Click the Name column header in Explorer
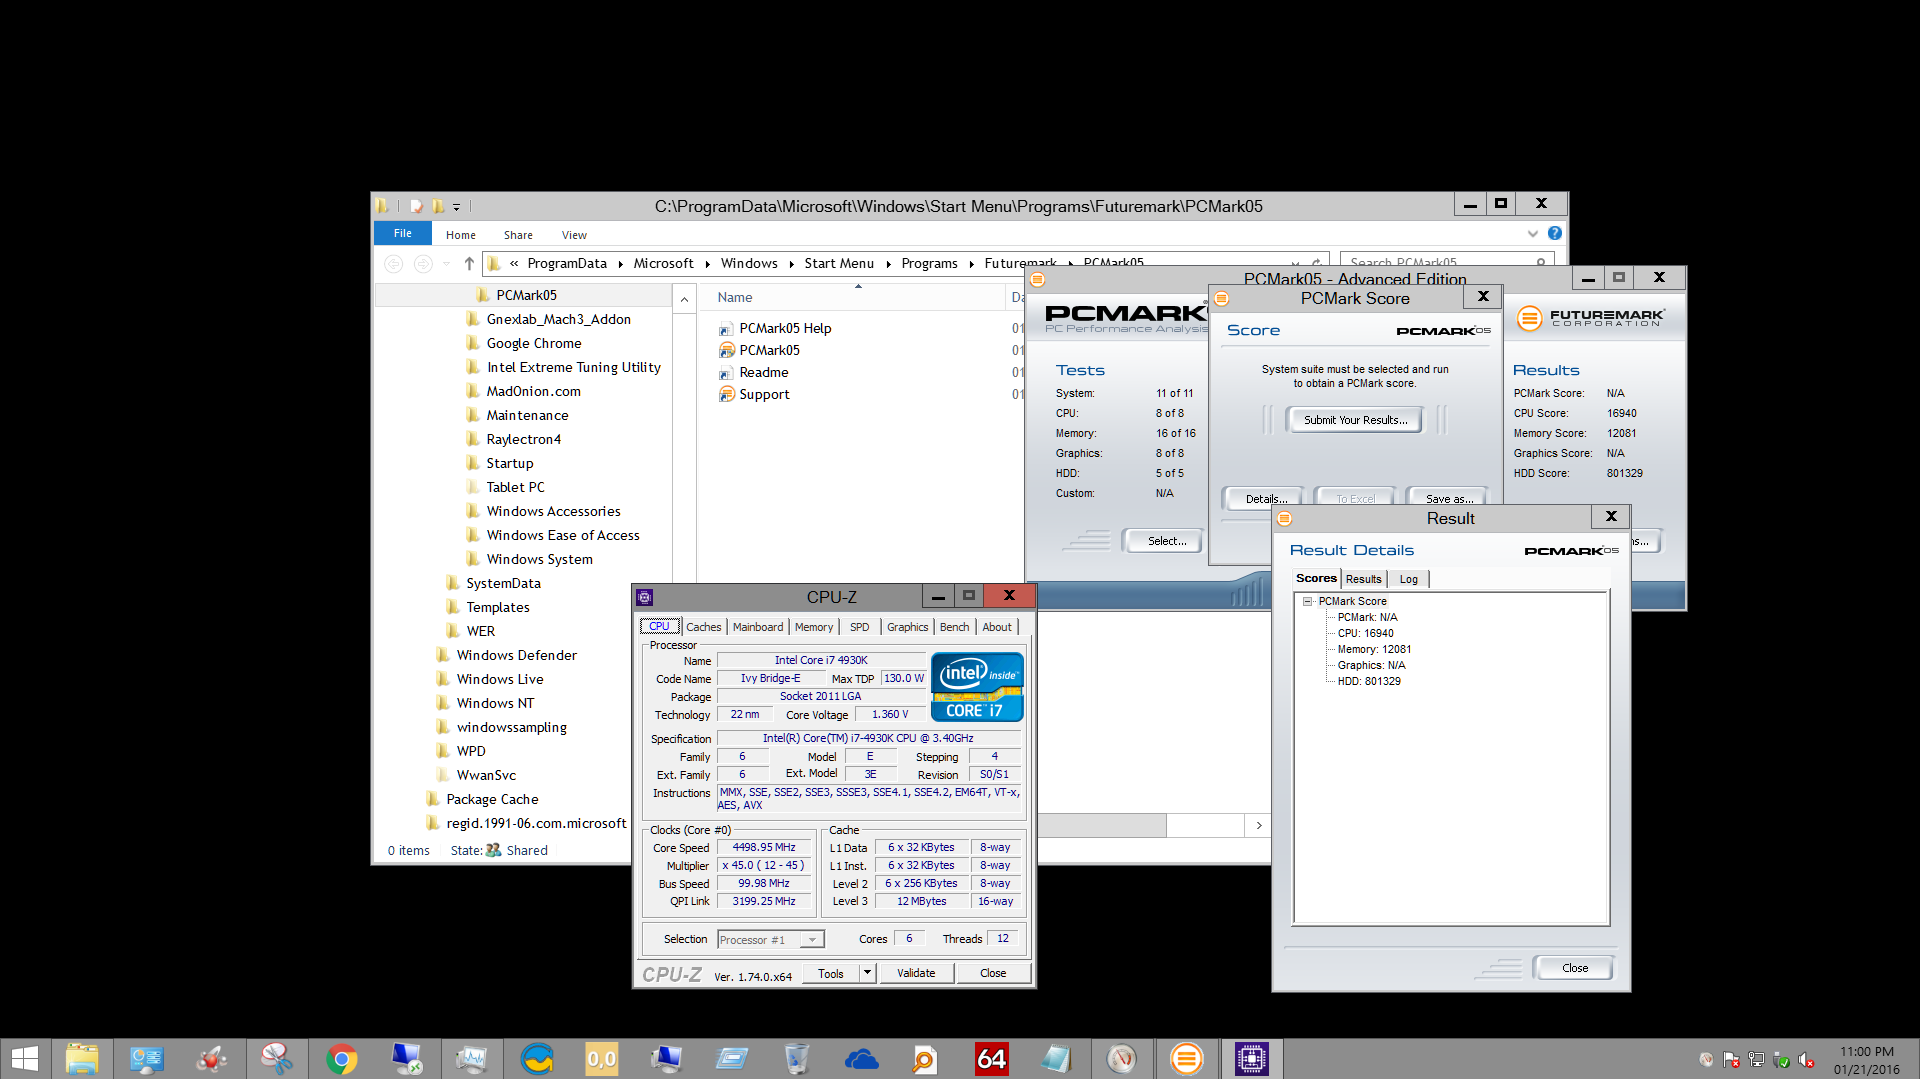The width and height of the screenshot is (1920, 1079). (x=735, y=298)
